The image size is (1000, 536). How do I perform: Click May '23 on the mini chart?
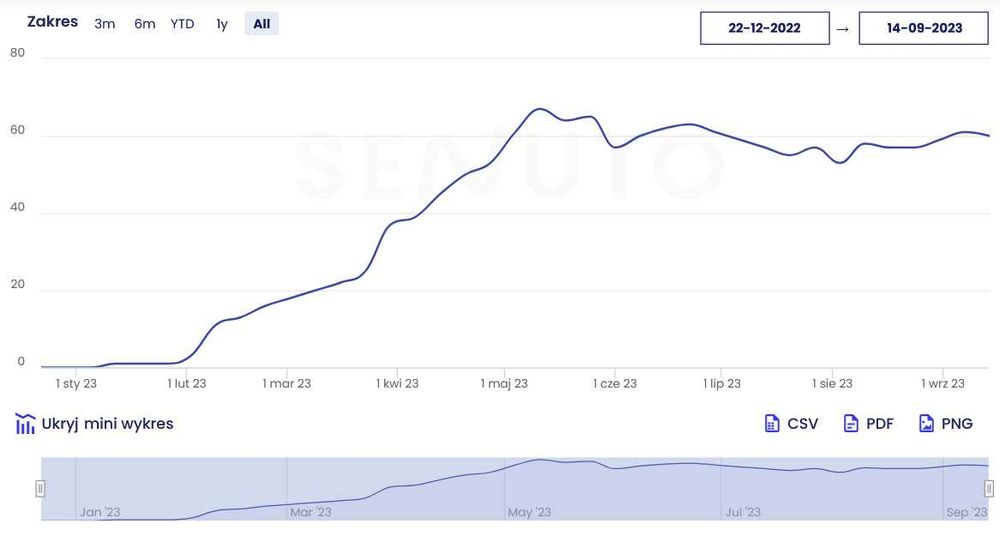(529, 512)
